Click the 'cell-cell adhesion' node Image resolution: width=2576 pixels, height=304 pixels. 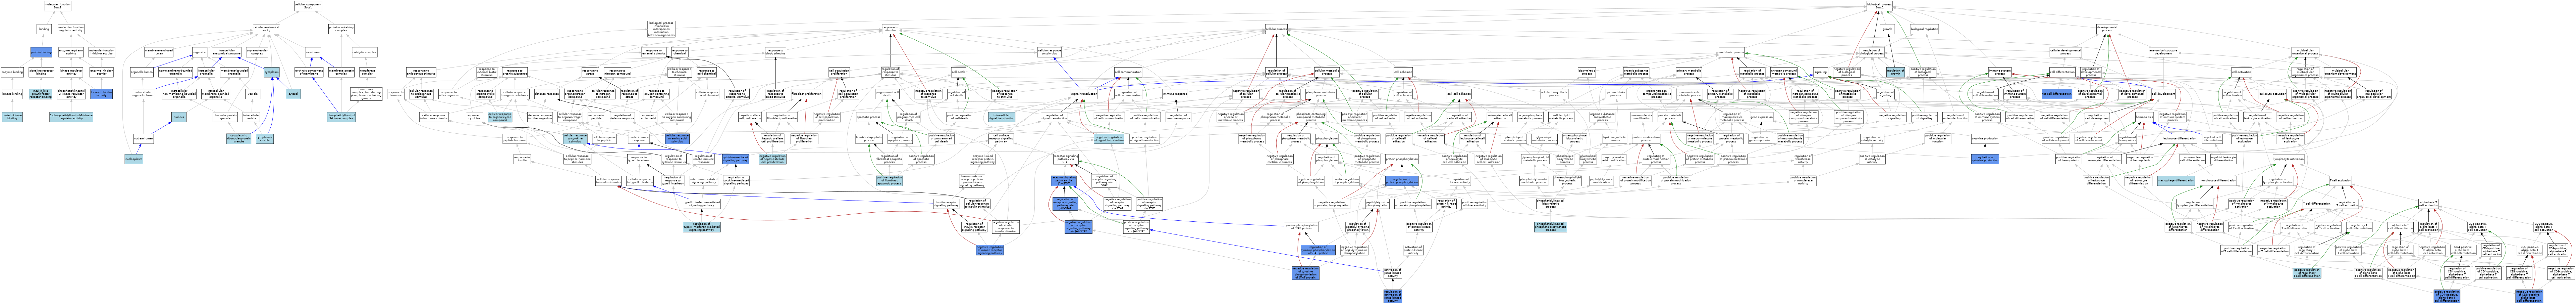(1459, 94)
